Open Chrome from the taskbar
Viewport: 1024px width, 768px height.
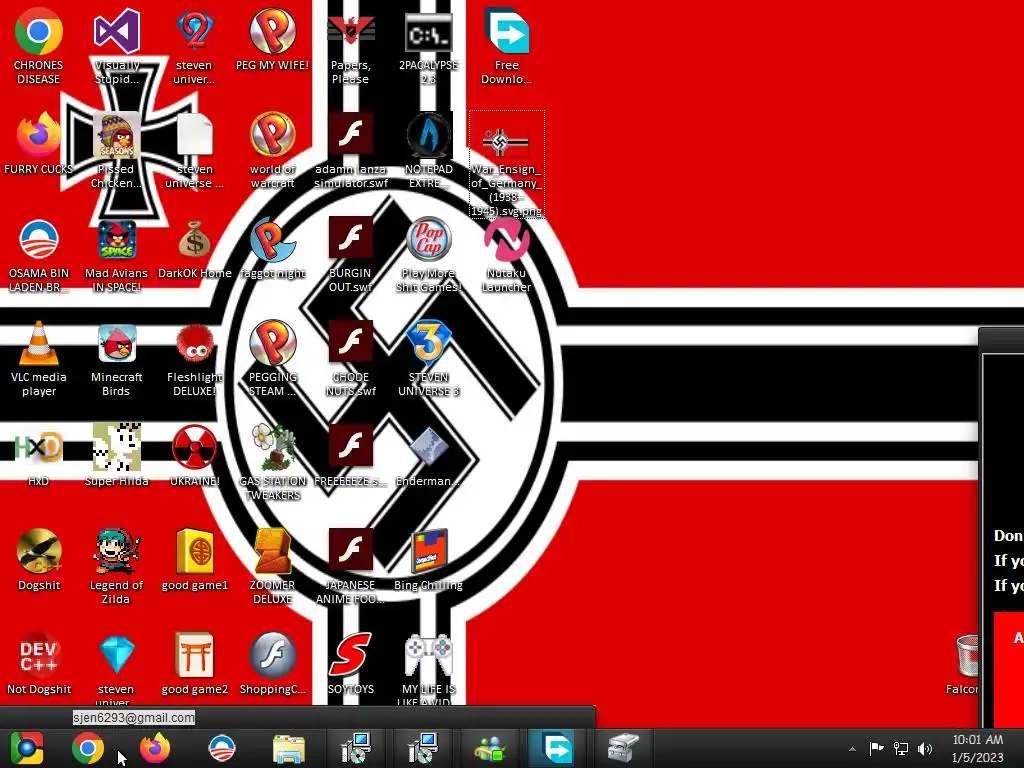[88, 748]
